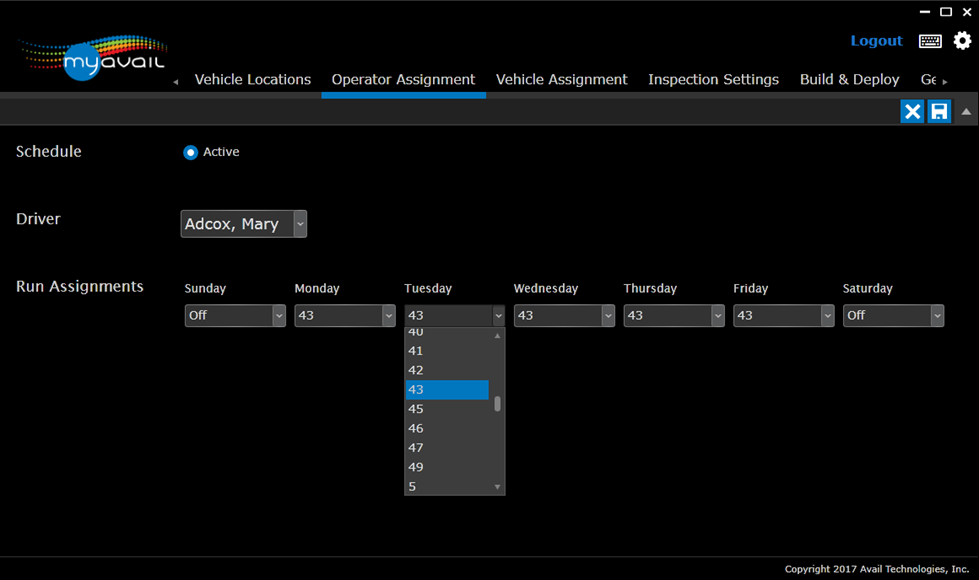Open the Inspection Settings tab
Screen dimensions: 979x580
click(713, 80)
